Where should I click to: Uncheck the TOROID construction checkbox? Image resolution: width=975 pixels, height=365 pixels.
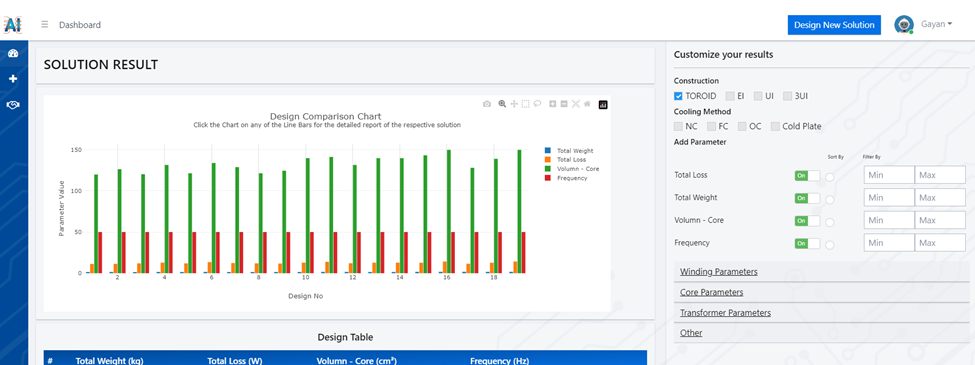(x=678, y=96)
